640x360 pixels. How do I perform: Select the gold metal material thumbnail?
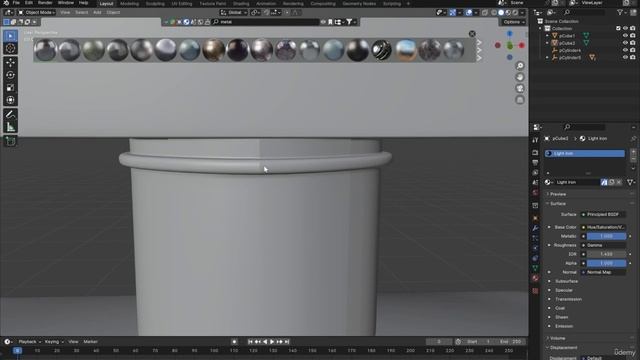pyautogui.click(x=213, y=50)
